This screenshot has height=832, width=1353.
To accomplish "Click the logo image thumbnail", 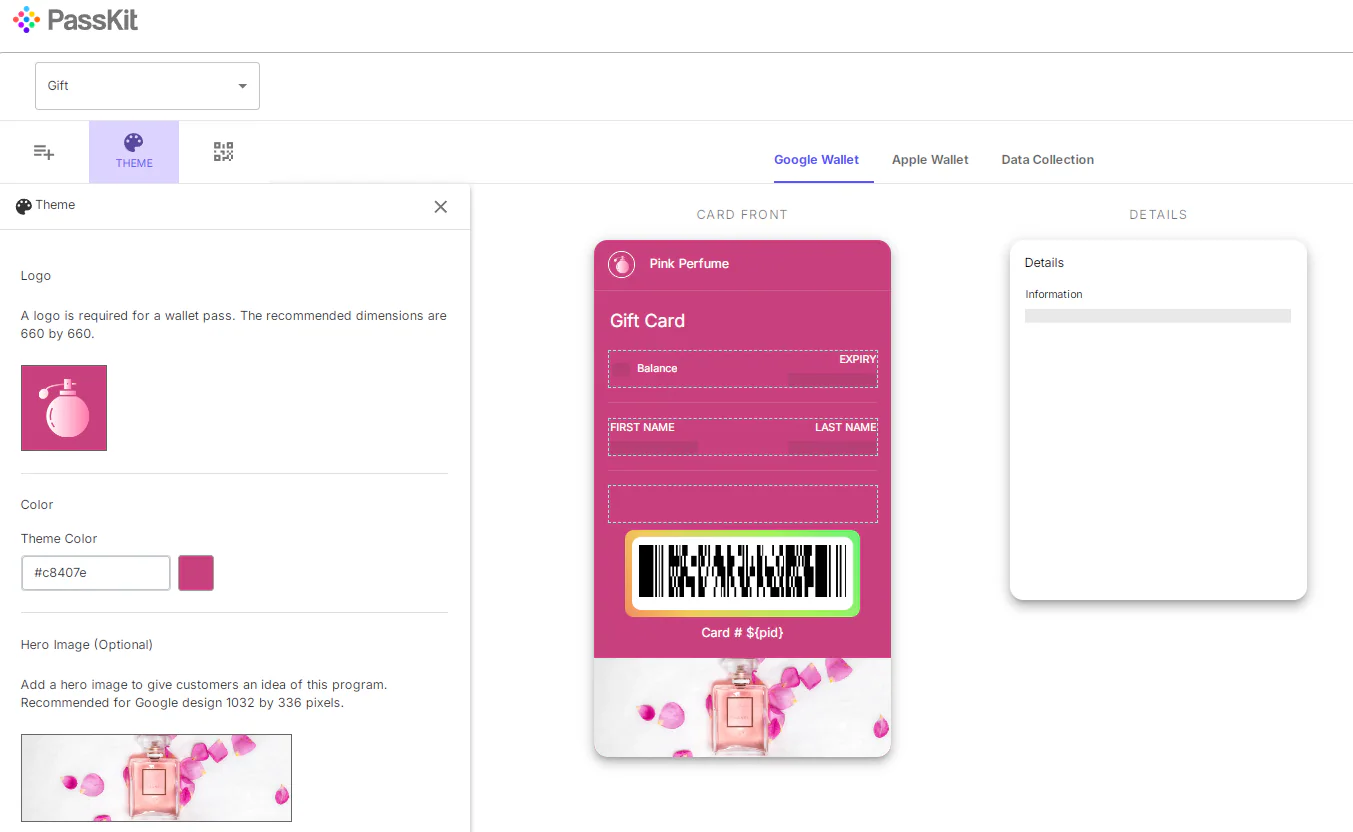I will (x=64, y=408).
